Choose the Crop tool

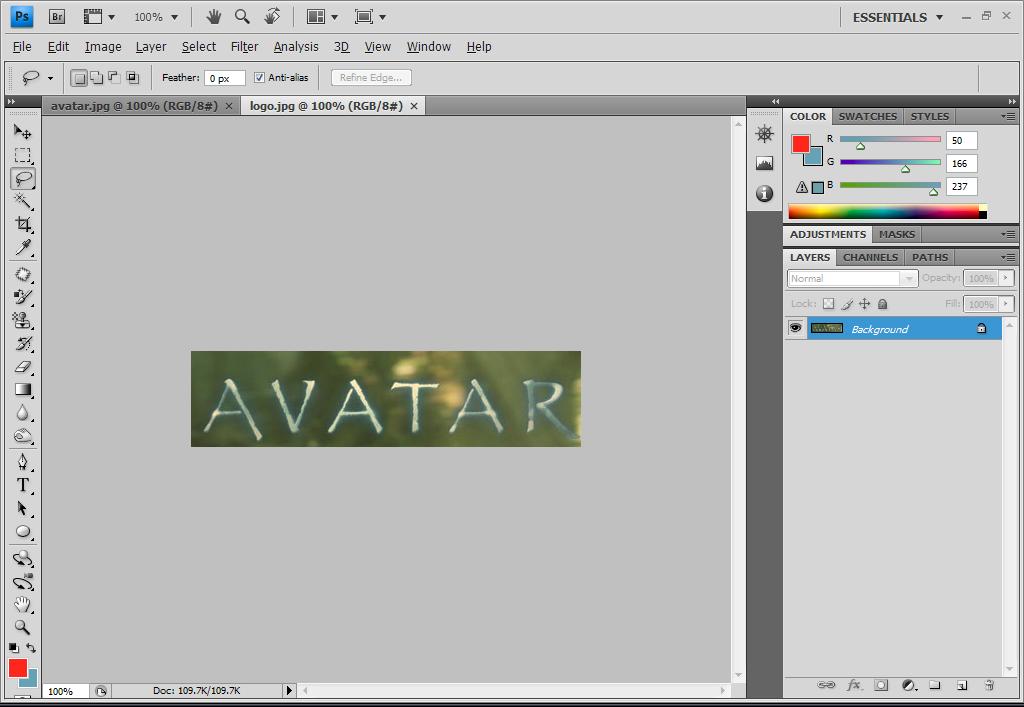click(22, 225)
